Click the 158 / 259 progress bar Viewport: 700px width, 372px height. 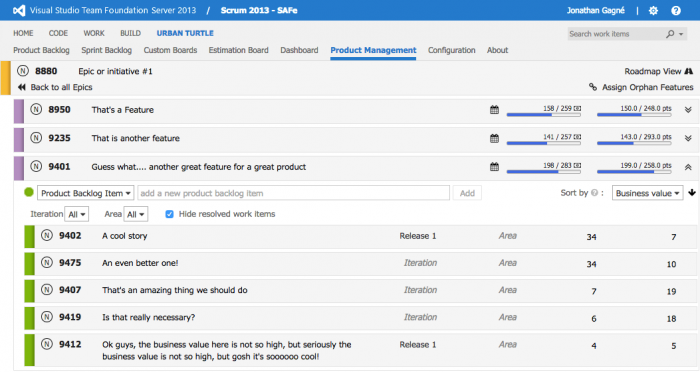tap(544, 114)
